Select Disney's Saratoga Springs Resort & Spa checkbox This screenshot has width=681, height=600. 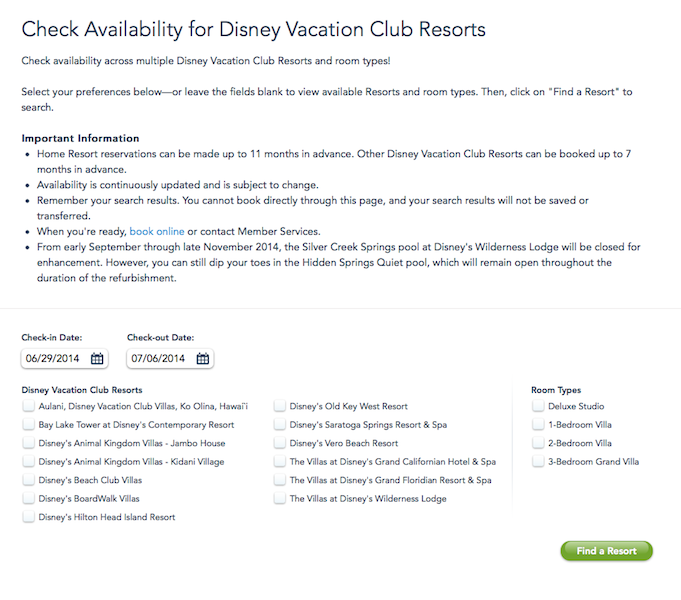(x=280, y=424)
